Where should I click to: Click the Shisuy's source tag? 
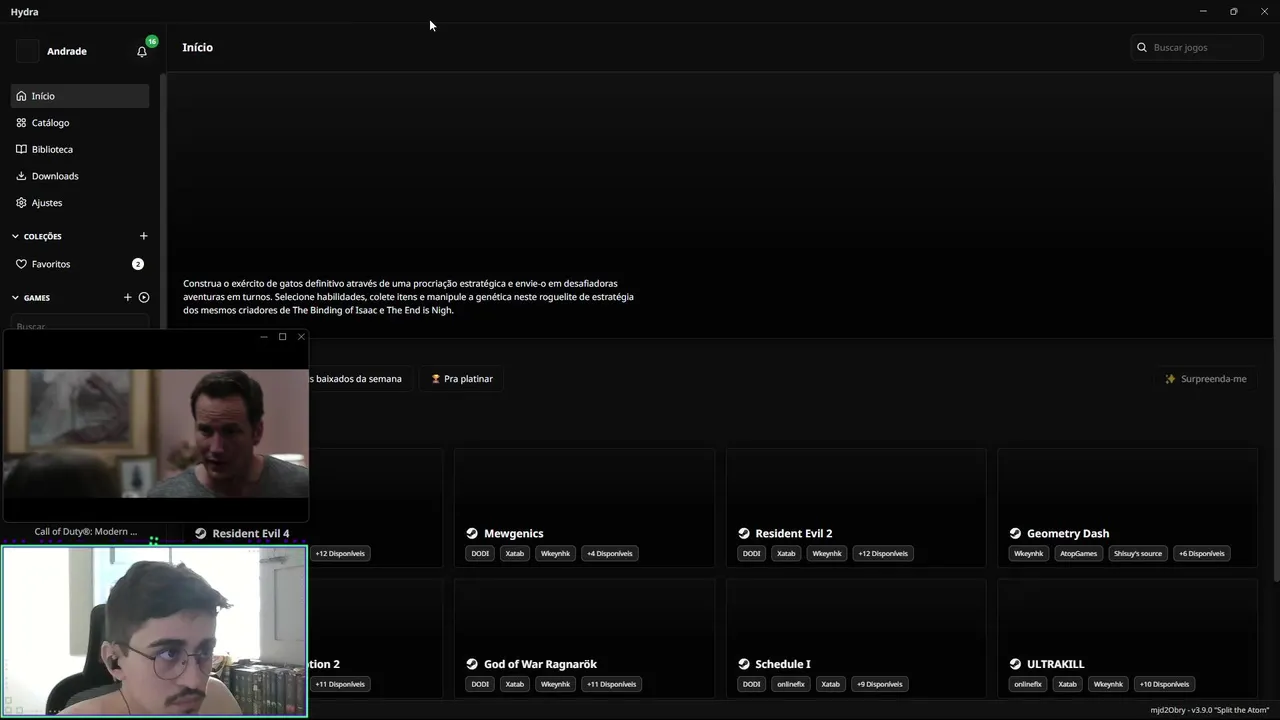1138,553
